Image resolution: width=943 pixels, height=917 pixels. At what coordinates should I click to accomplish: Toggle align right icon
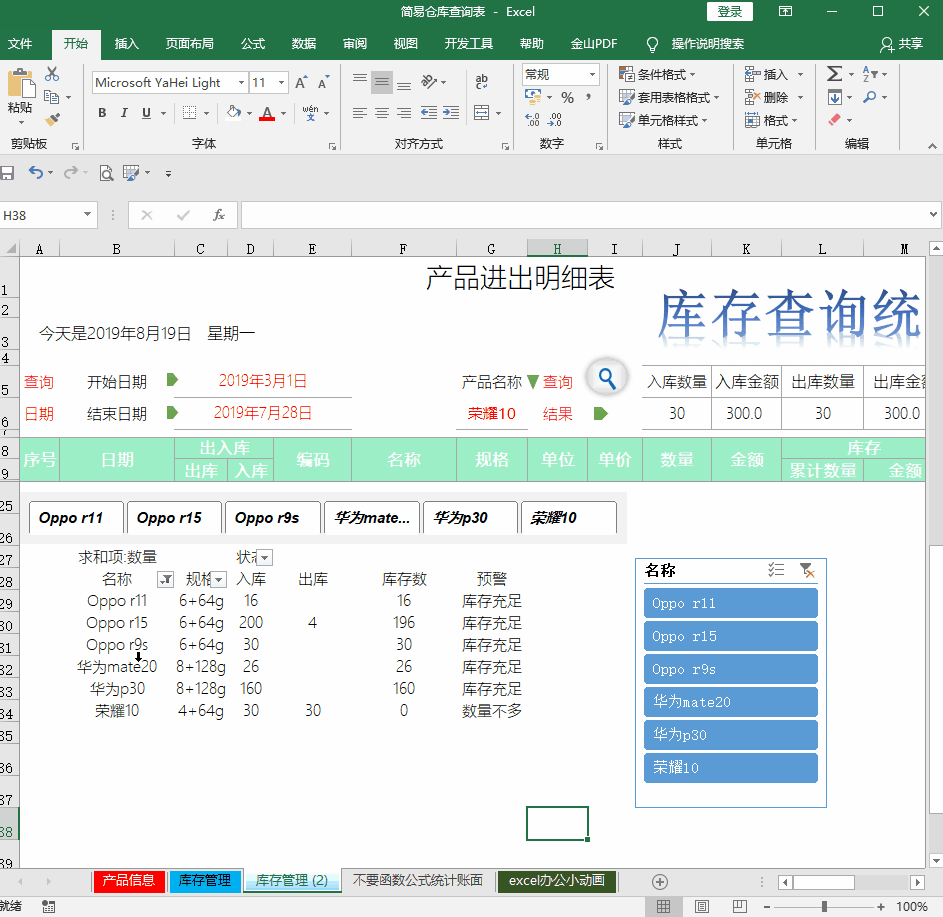tap(404, 113)
